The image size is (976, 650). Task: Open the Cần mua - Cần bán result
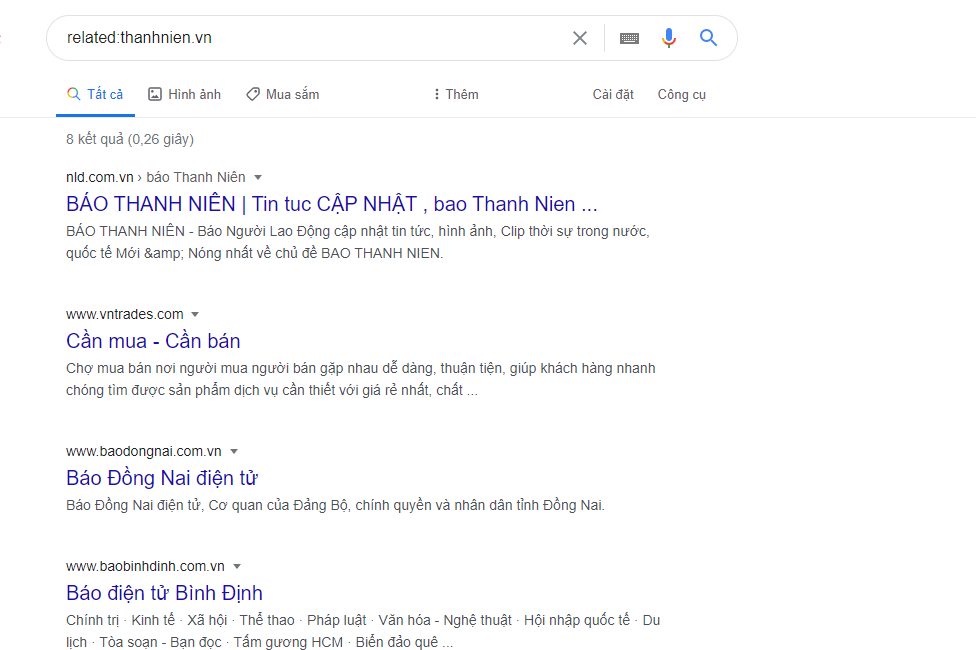(153, 341)
